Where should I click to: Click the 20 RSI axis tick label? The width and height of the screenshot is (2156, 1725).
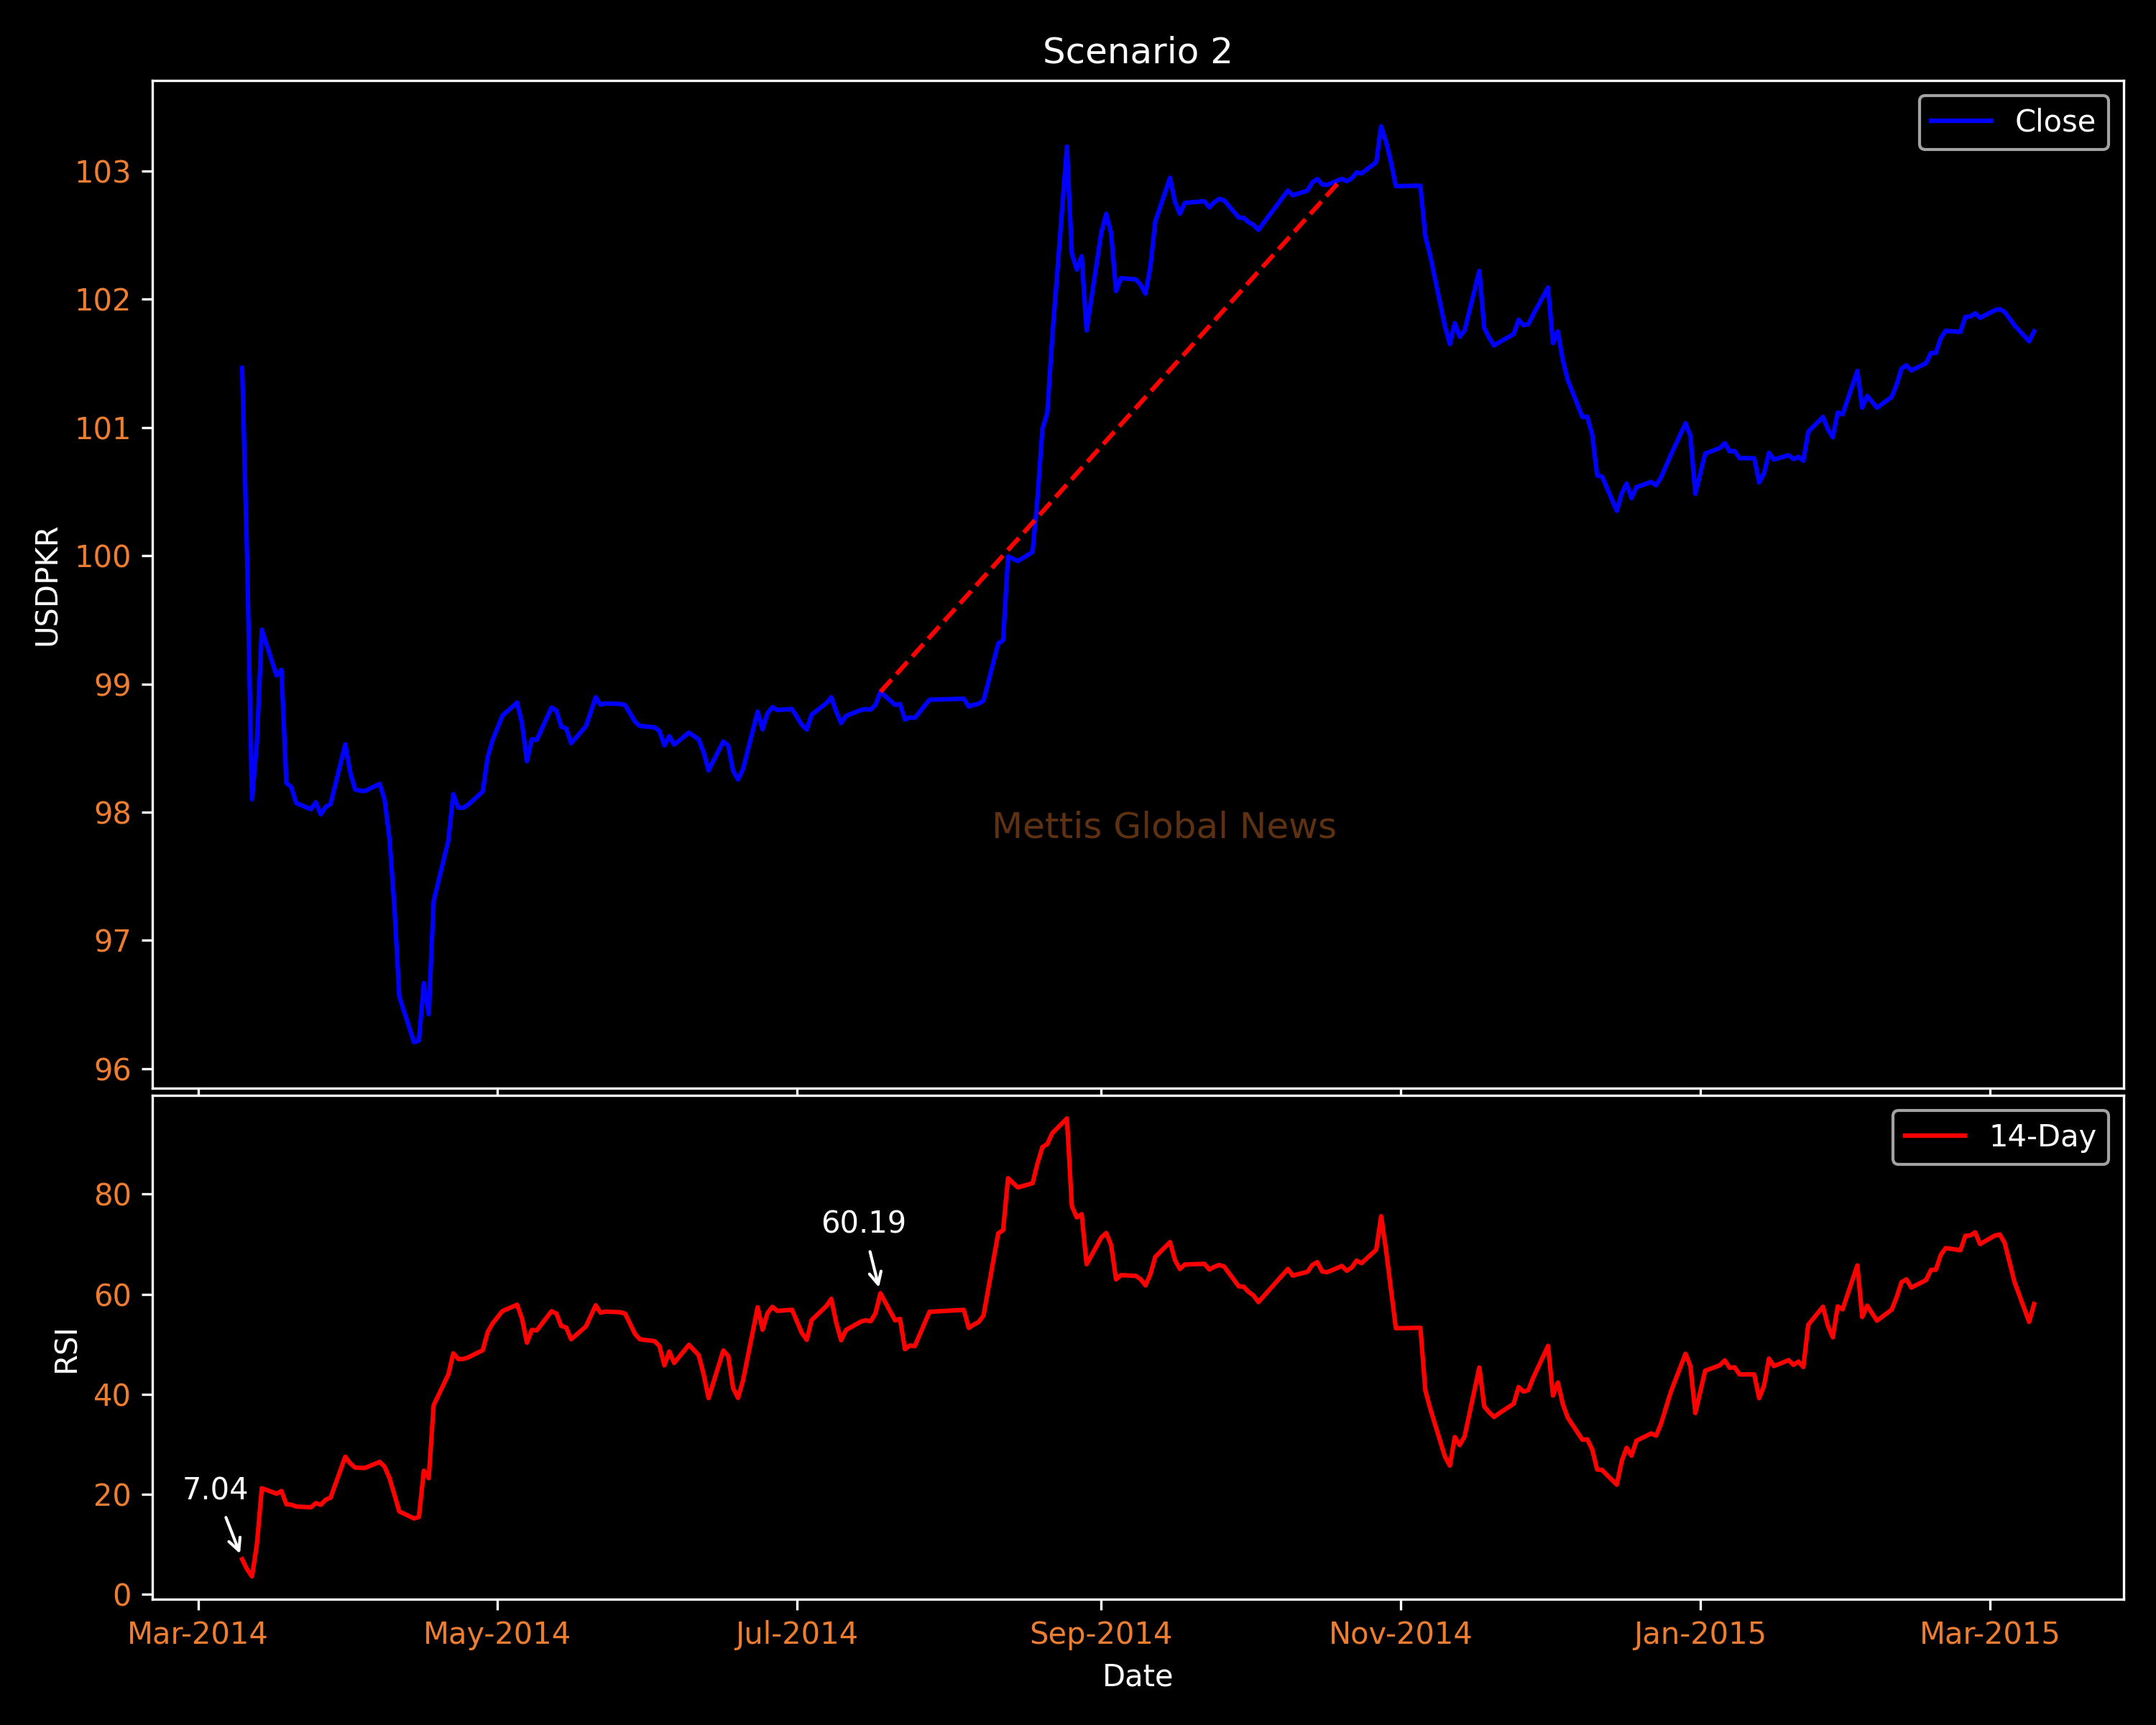[x=112, y=1494]
